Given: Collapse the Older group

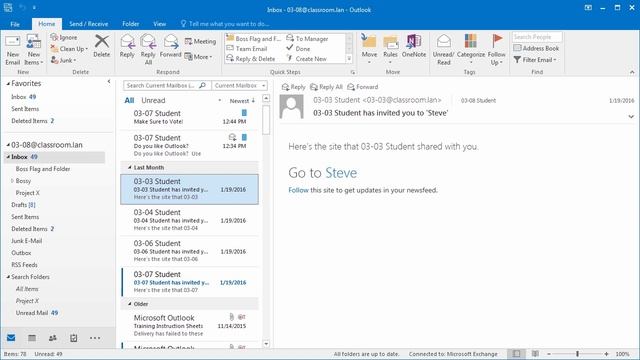Looking at the screenshot, I should coord(129,304).
